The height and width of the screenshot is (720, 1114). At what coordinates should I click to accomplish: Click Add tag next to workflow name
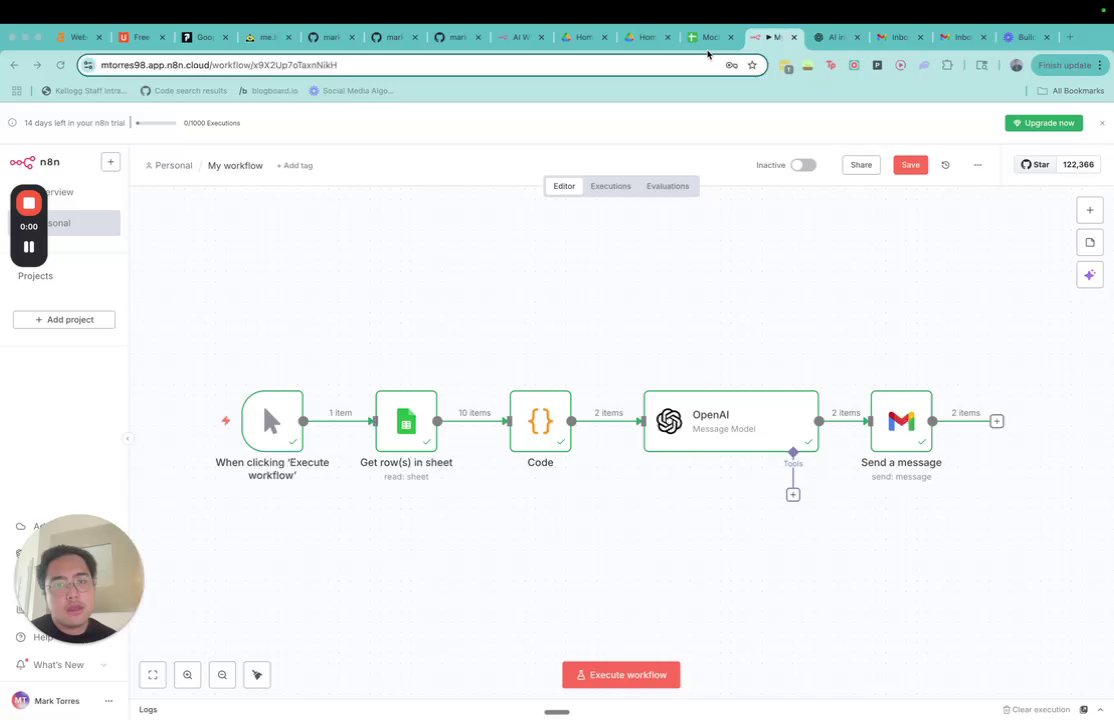(x=295, y=166)
